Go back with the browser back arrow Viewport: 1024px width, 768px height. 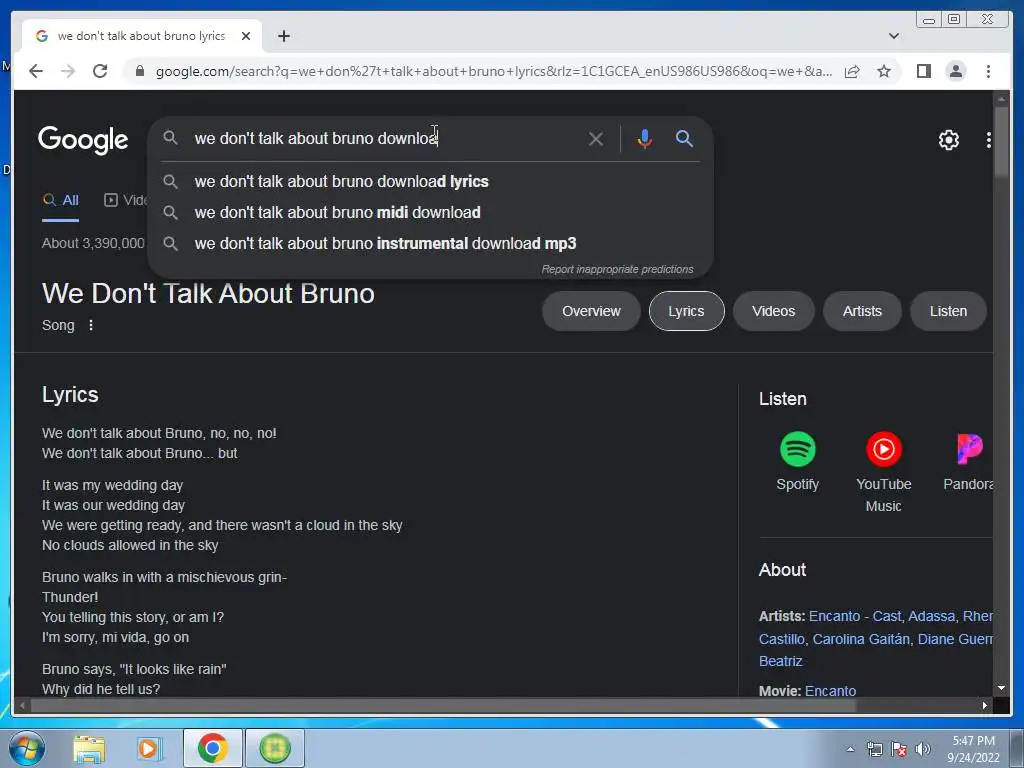[x=36, y=71]
